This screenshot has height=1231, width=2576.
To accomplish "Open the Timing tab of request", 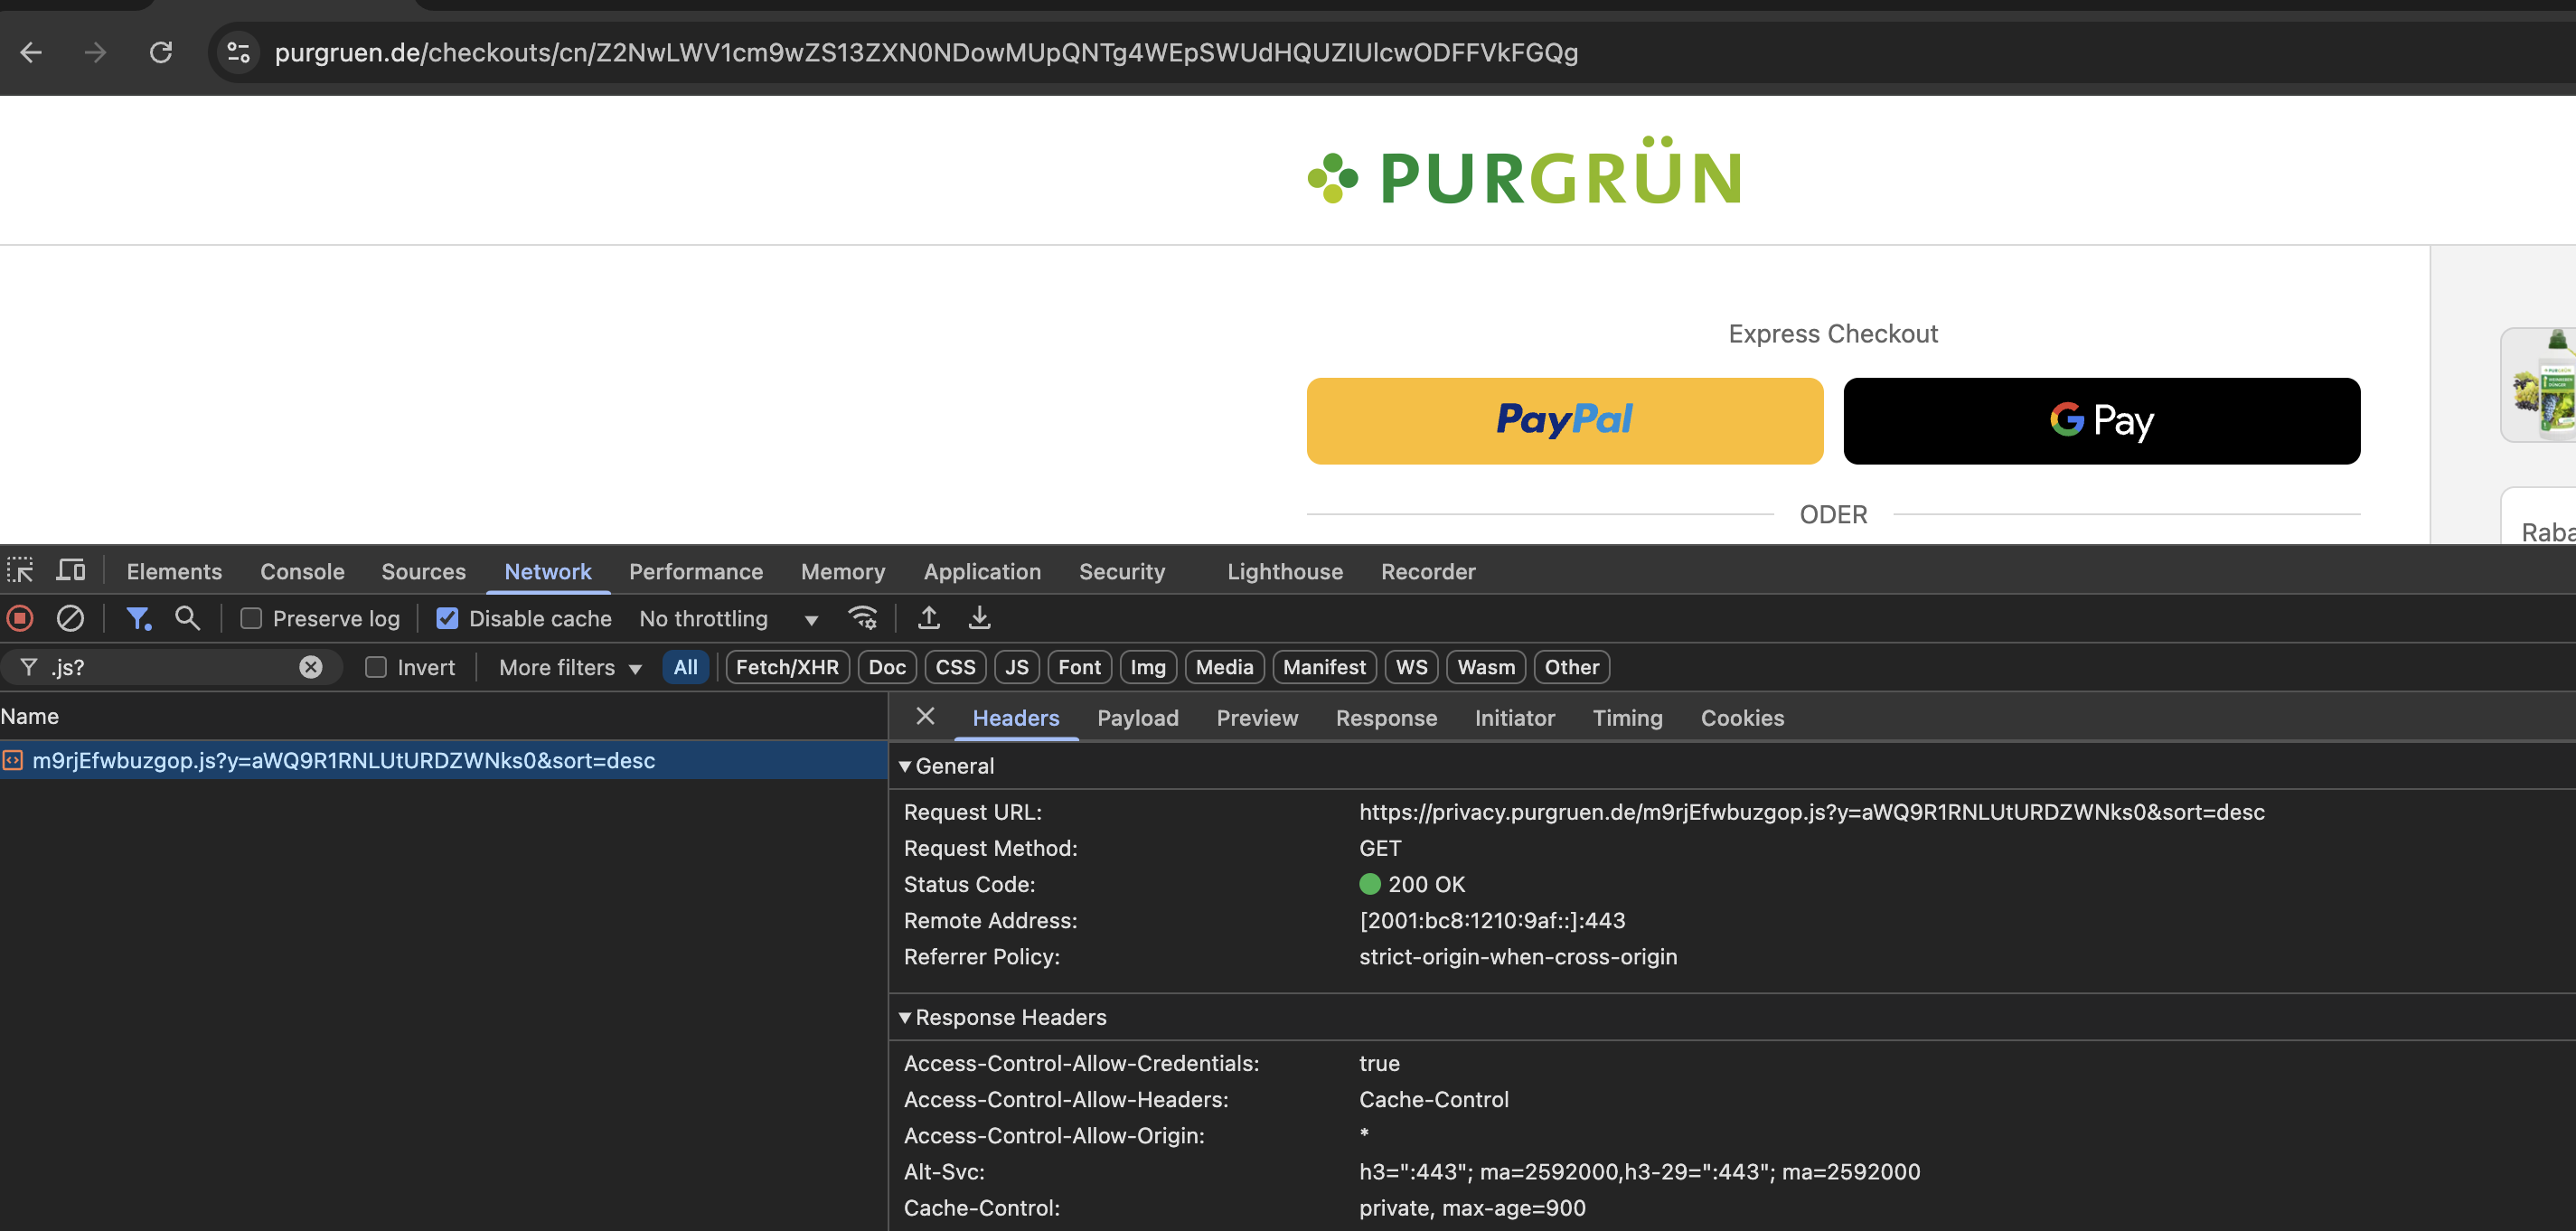I will (x=1627, y=718).
